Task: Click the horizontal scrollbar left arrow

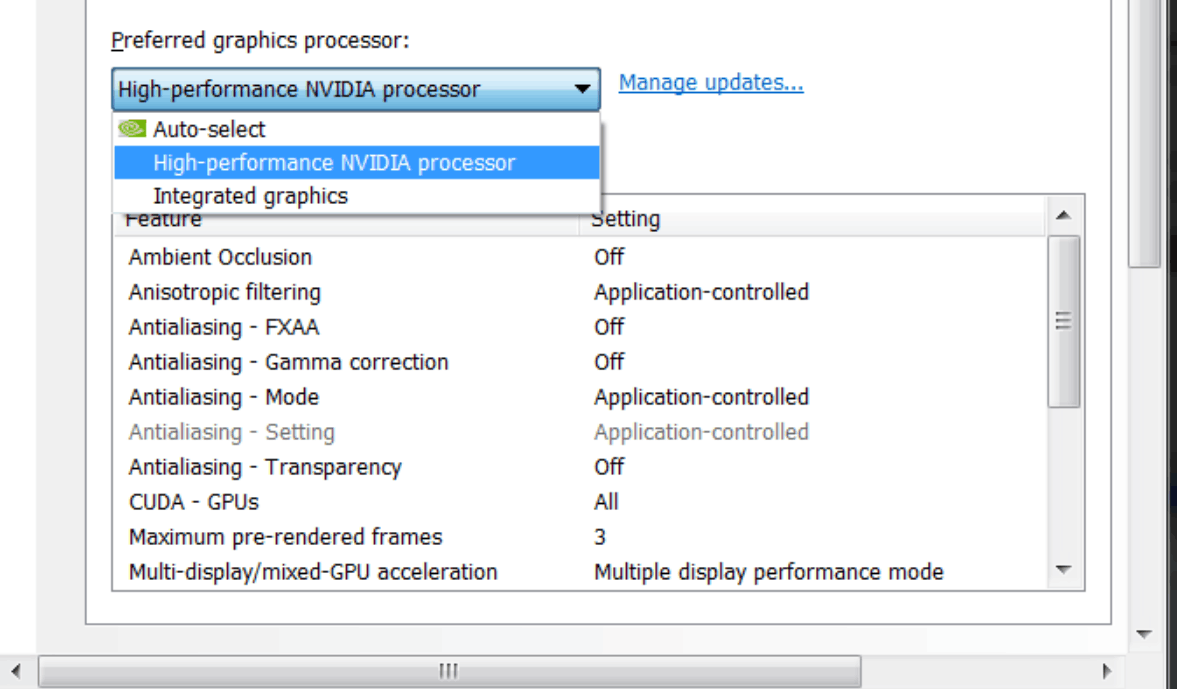Action: 16,671
